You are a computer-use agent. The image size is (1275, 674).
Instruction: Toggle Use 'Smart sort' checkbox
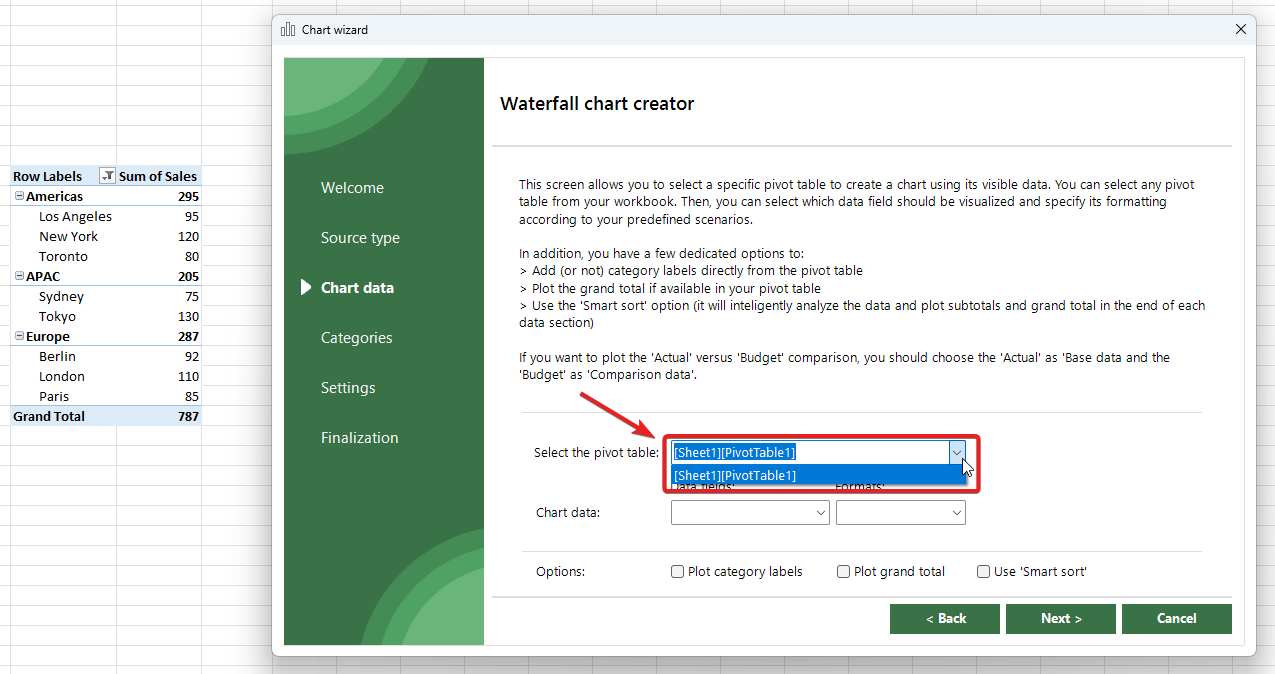[984, 572]
